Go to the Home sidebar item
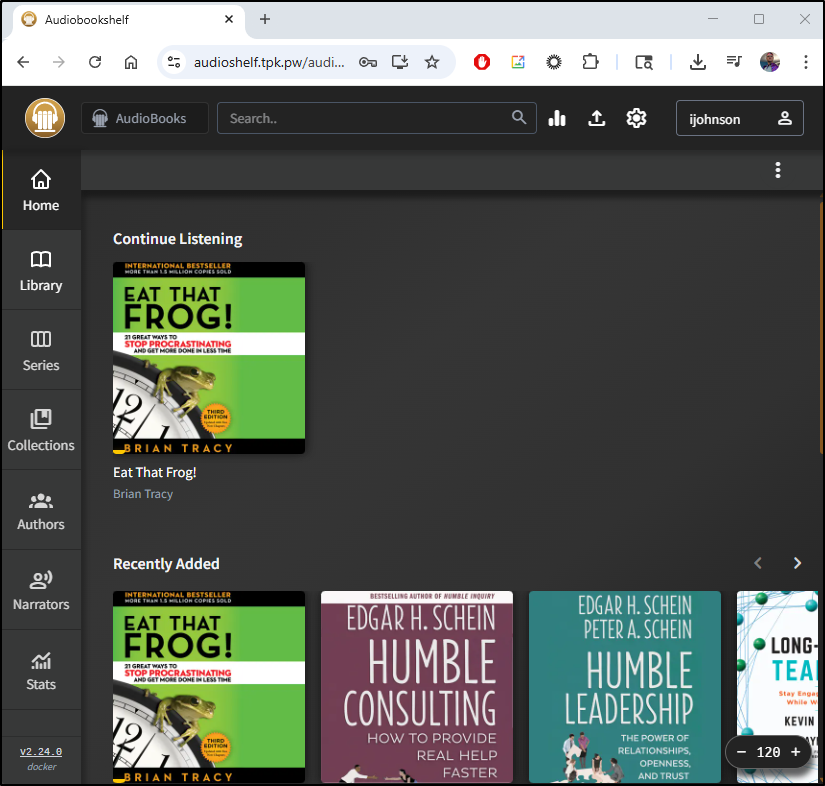Image resolution: width=825 pixels, height=786 pixels. click(x=41, y=190)
